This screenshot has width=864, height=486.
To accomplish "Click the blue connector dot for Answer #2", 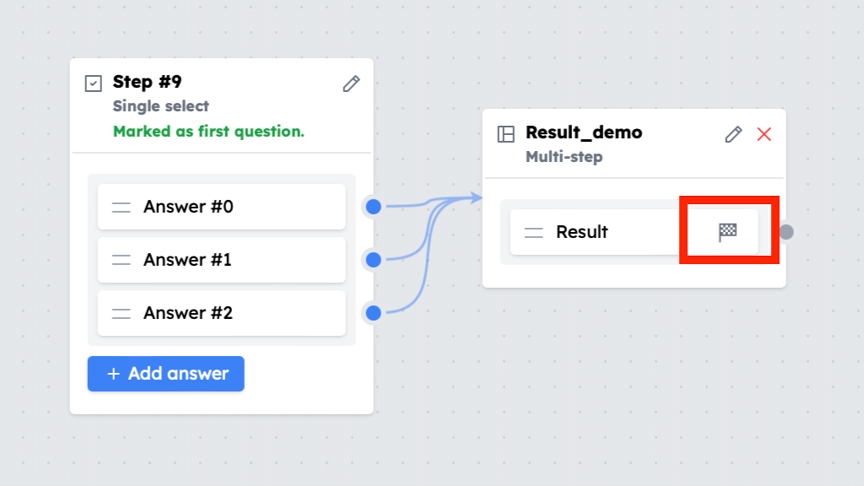I will (373, 313).
